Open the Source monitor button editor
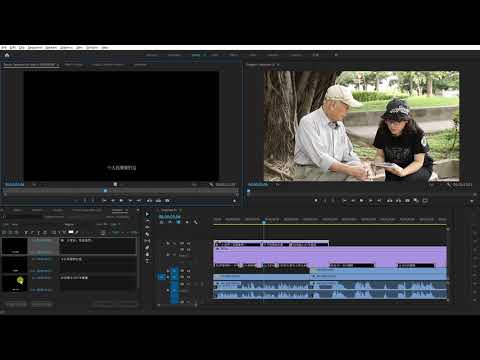This screenshot has height=360, width=480. pyautogui.click(x=235, y=201)
